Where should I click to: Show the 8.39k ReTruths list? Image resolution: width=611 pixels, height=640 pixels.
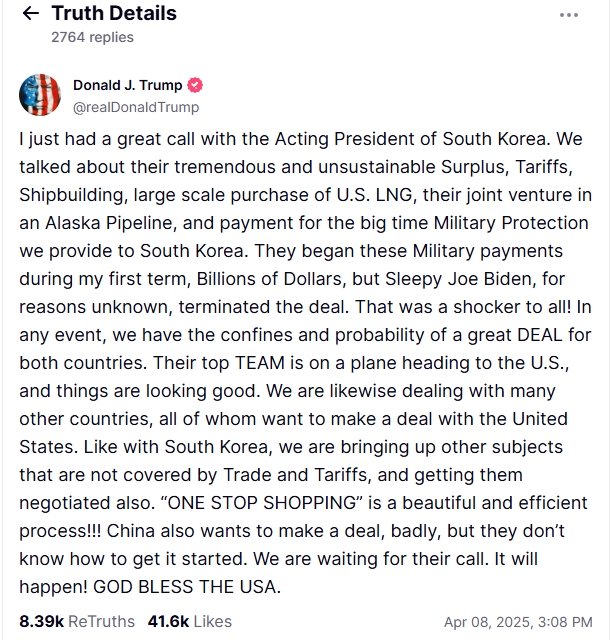(76, 621)
